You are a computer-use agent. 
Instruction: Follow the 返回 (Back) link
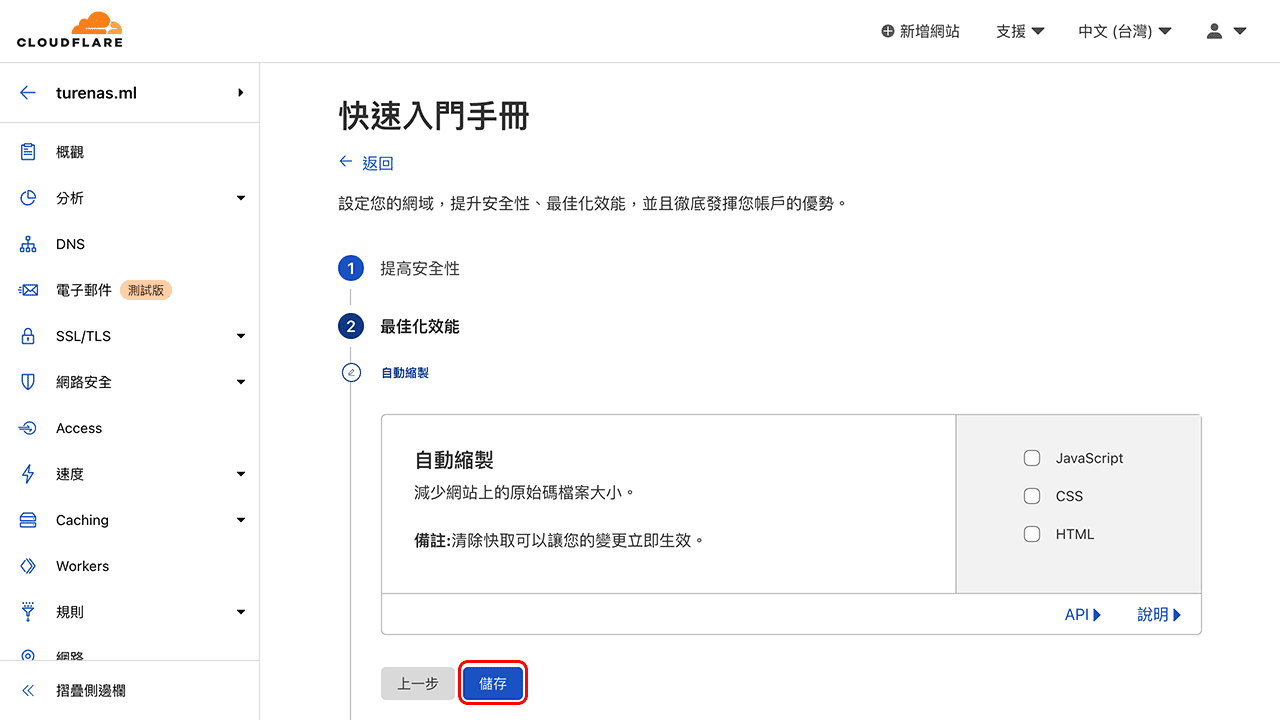pos(367,162)
